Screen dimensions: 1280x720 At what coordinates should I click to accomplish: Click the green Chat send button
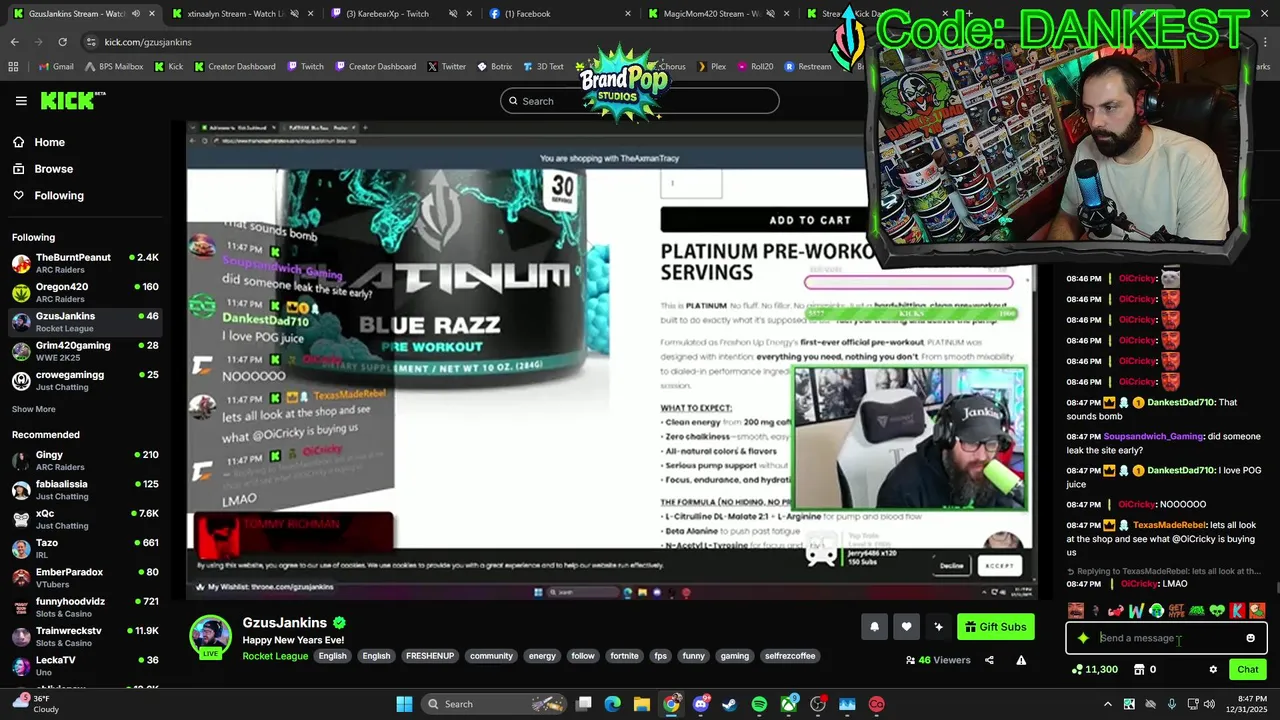tap(1248, 670)
